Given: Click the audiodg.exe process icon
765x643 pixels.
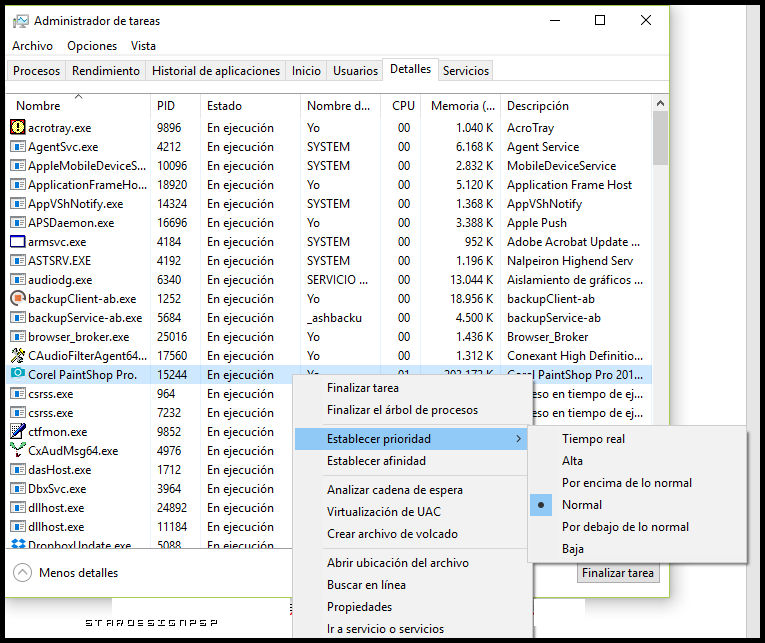Looking at the screenshot, I should pos(18,280).
